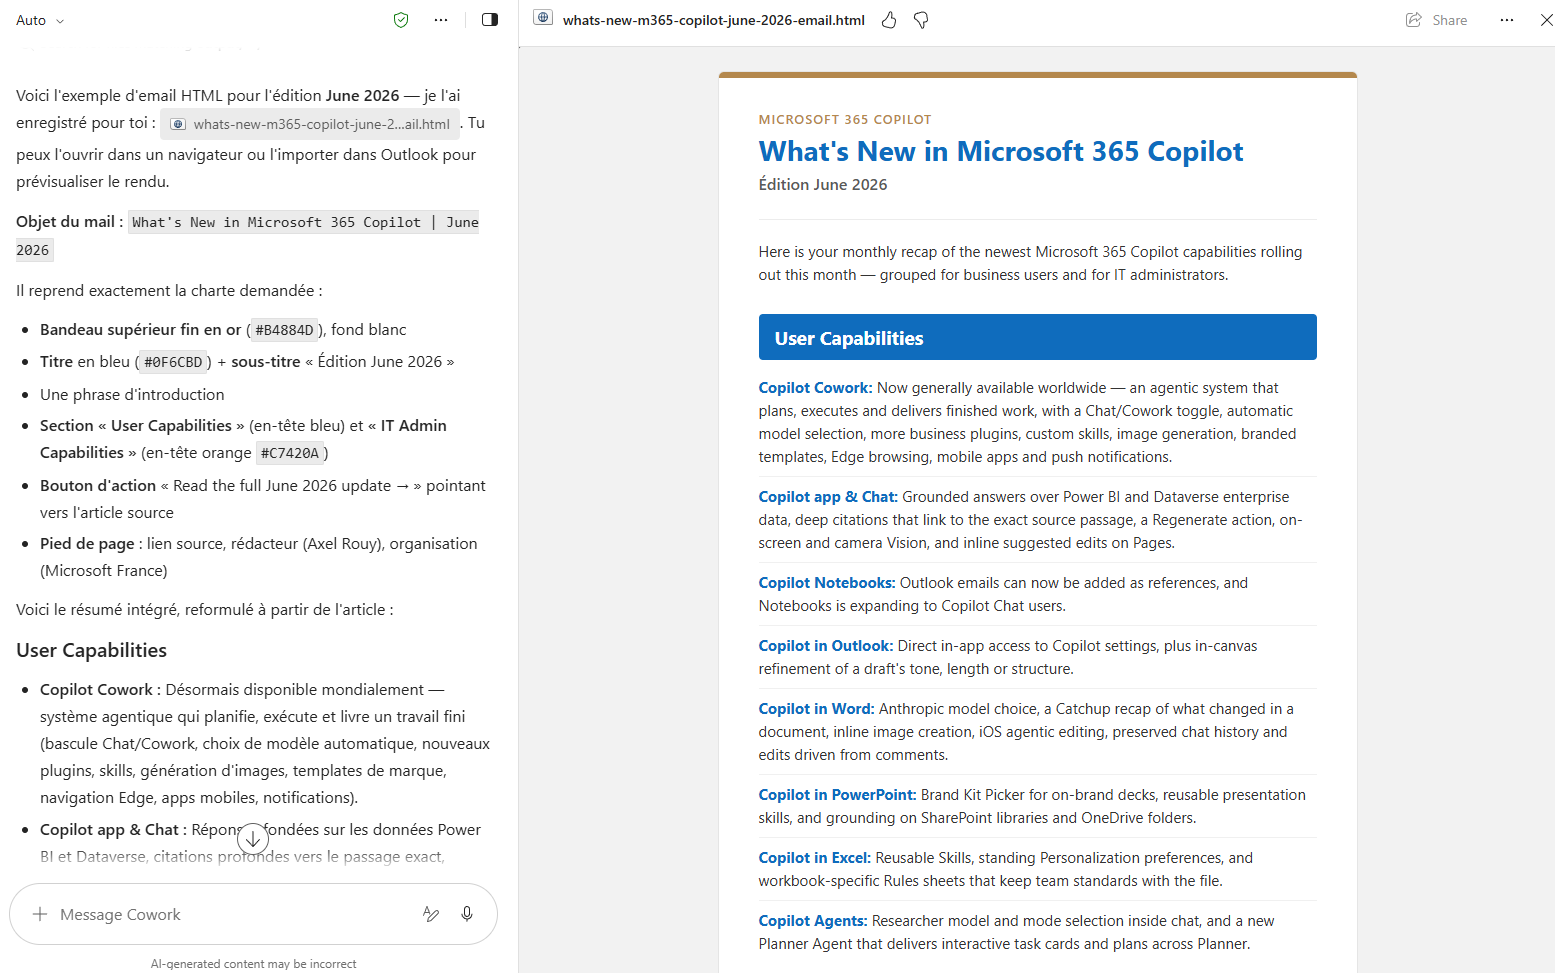The image size is (1555, 973).
Task: Click Copilot in Excel label in the email
Action: click(x=815, y=858)
